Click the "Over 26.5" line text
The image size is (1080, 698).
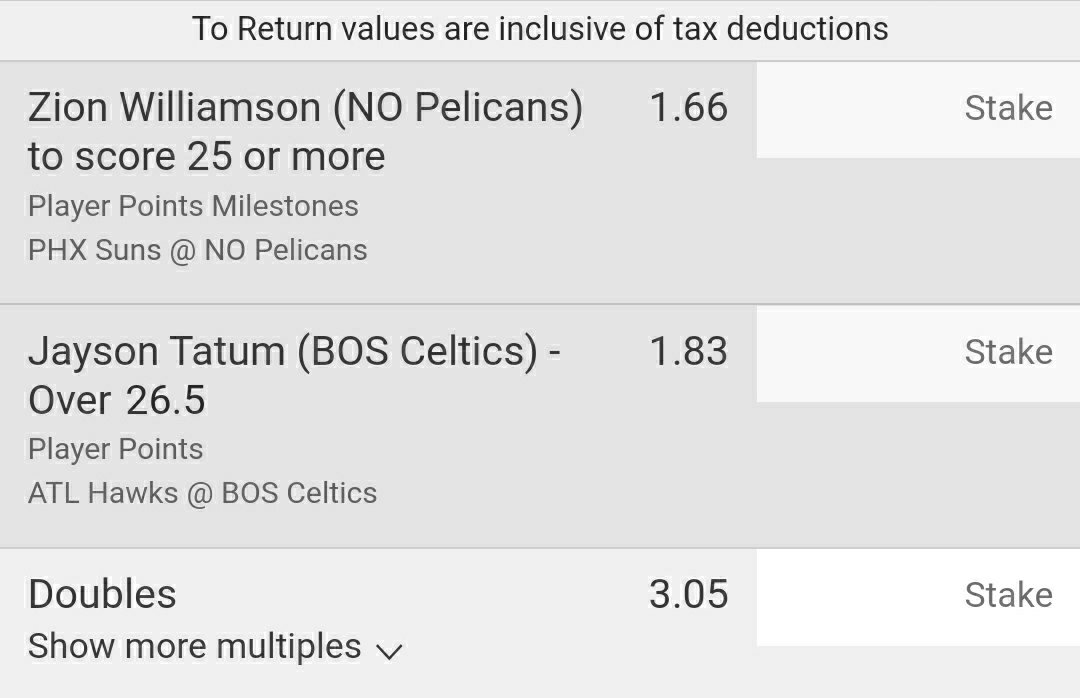116,401
